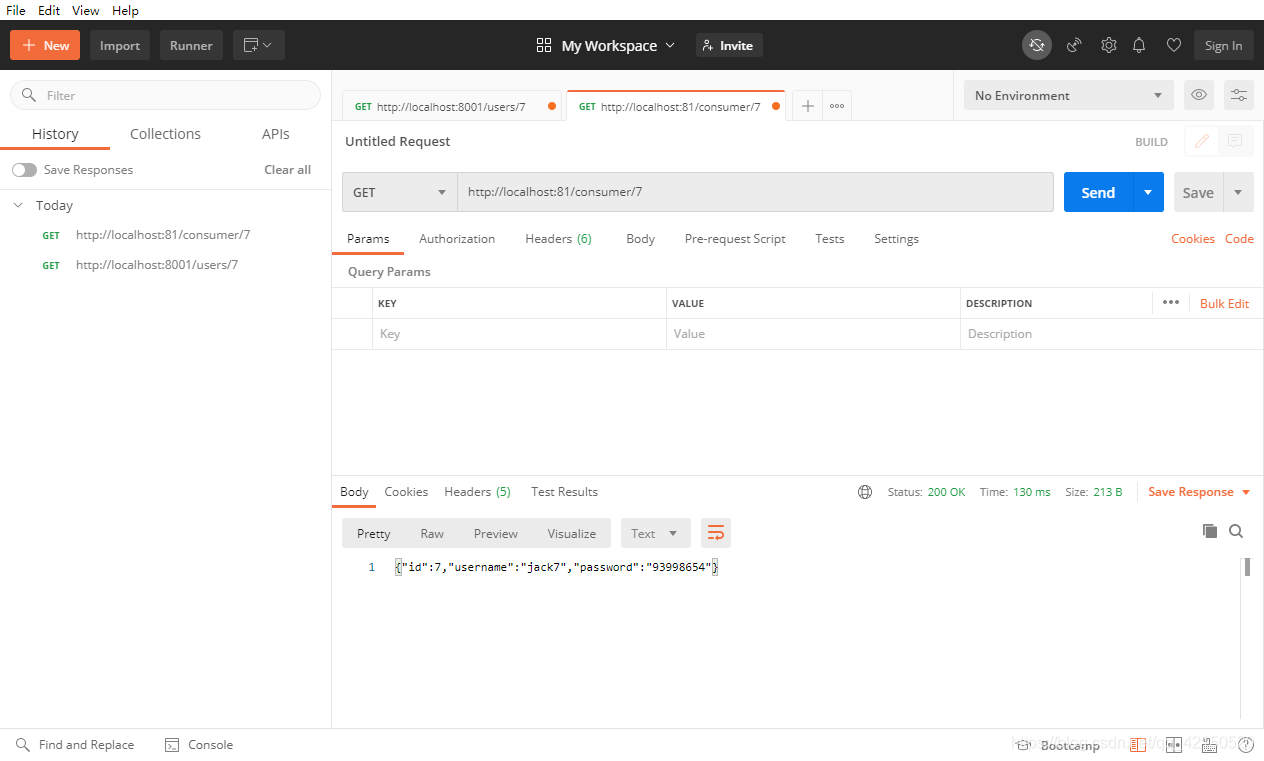
Task: Open the Headers (6) request tab
Action: 558,239
